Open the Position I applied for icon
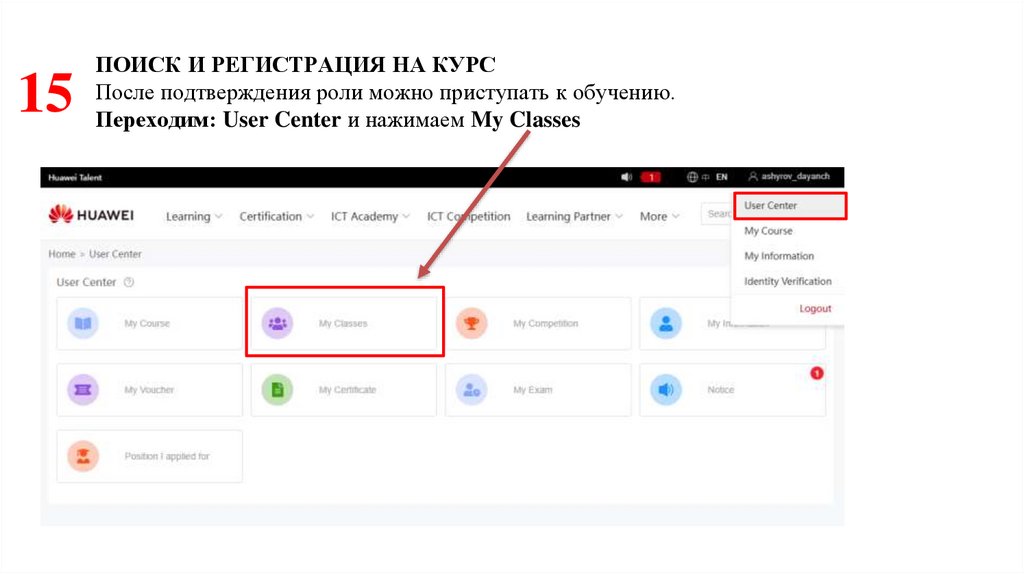The width and height of the screenshot is (1024, 574). pos(83,456)
